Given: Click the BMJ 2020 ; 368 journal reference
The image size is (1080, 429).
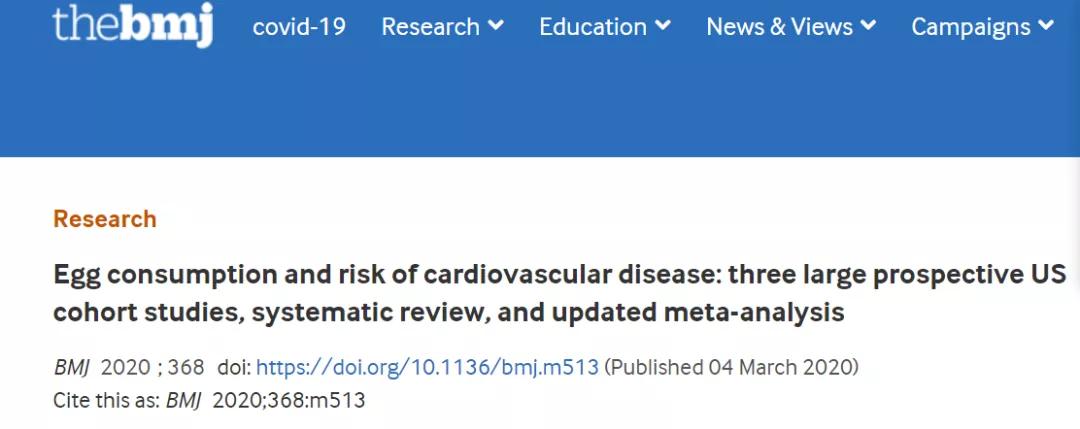Looking at the screenshot, I should tap(129, 367).
